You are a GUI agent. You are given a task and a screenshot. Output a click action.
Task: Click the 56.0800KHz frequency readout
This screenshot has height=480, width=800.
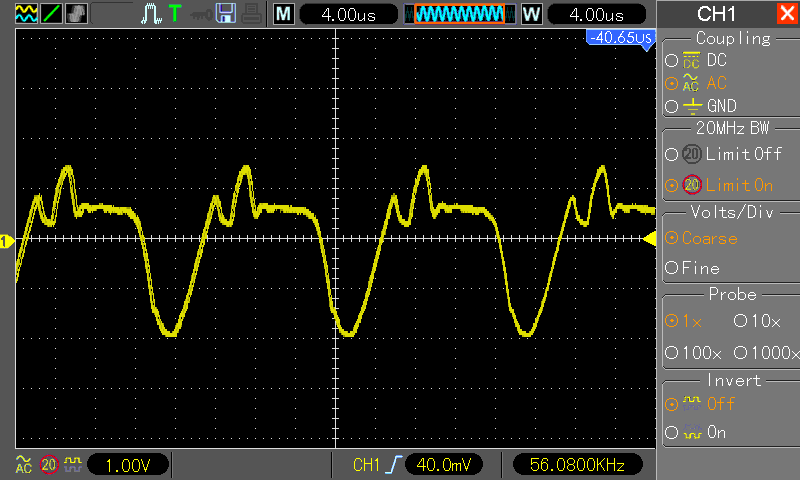pos(579,465)
